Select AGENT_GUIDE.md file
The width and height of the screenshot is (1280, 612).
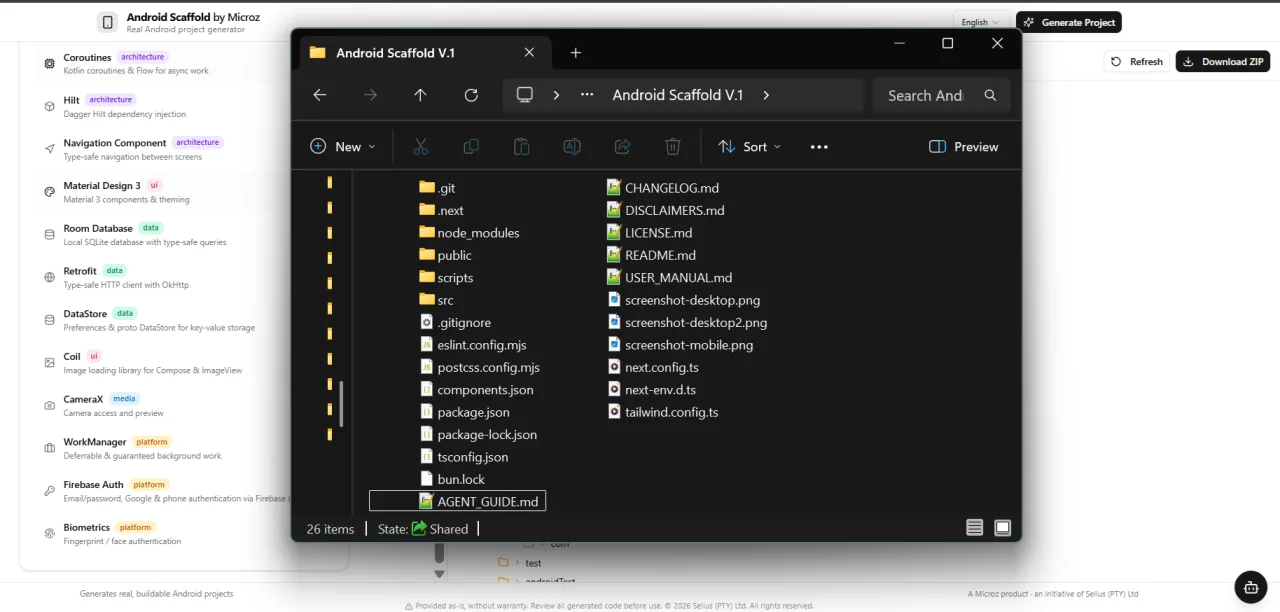(457, 501)
